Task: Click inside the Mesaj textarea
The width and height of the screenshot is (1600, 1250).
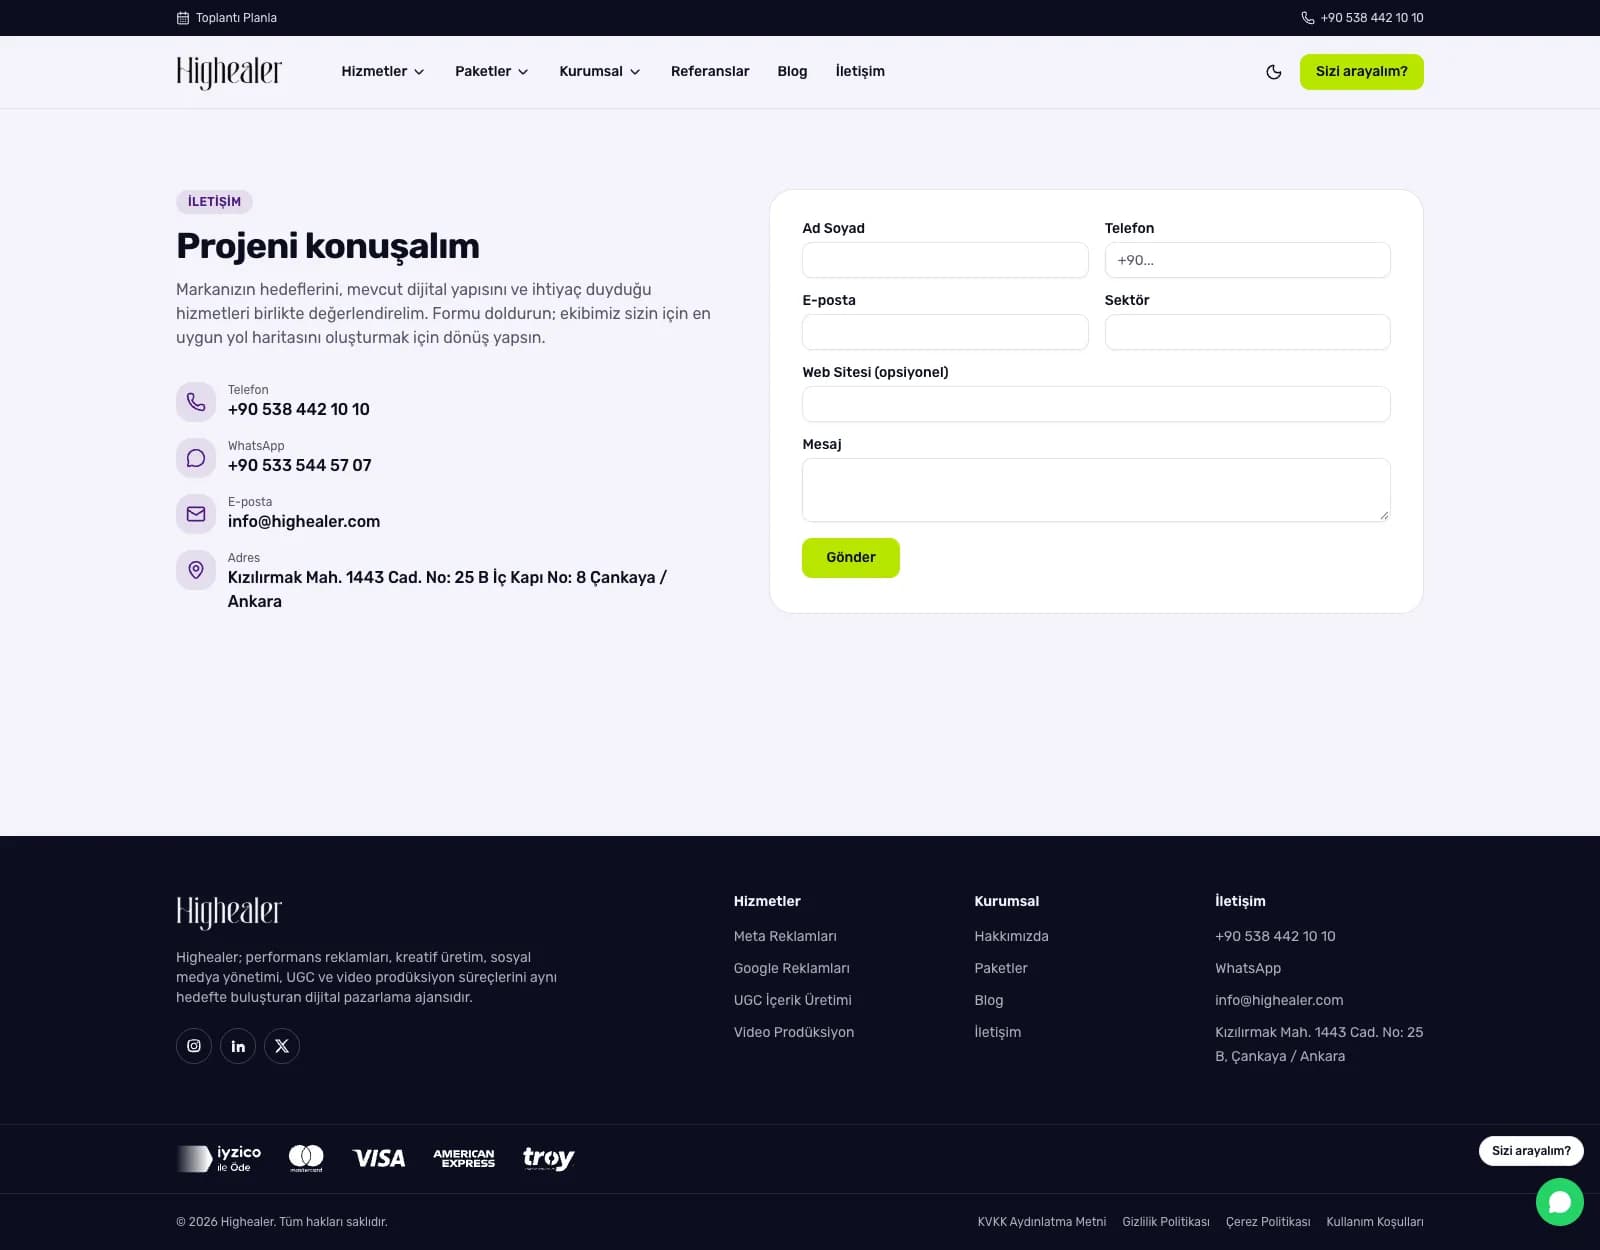Action: [x=1096, y=490]
